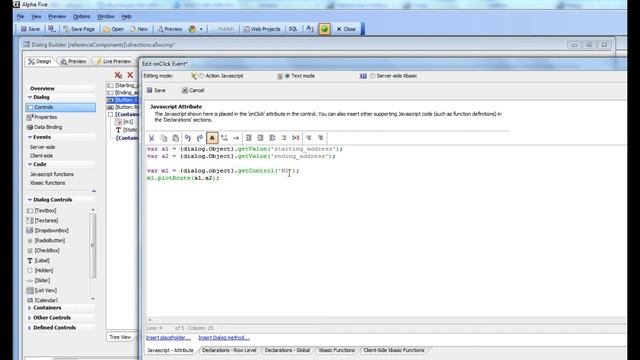Click Save in the main application toolbar
This screenshot has width=640, height=360.
click(x=30, y=29)
